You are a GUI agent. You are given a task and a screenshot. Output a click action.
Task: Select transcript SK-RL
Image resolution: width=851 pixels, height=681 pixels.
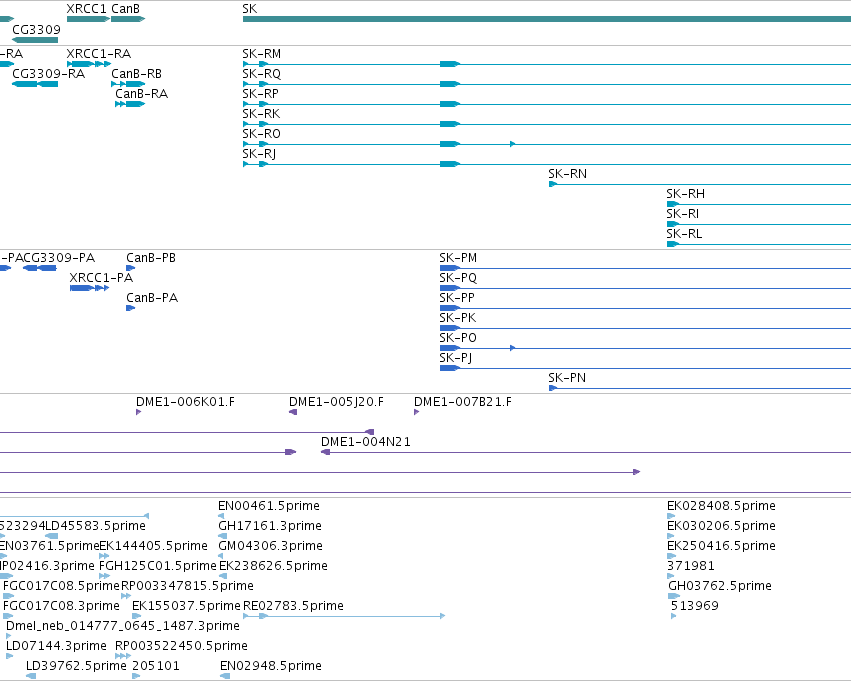(759, 244)
